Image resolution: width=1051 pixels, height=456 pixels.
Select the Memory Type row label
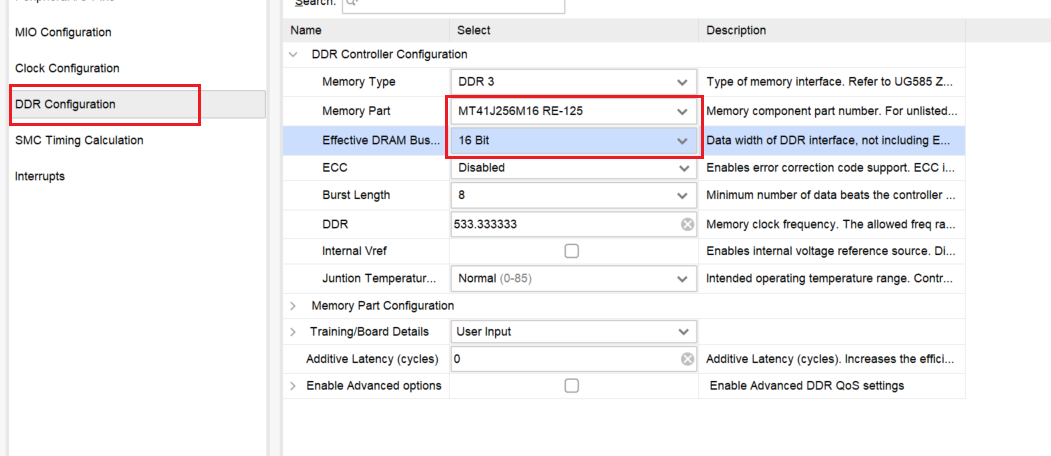[x=359, y=82]
